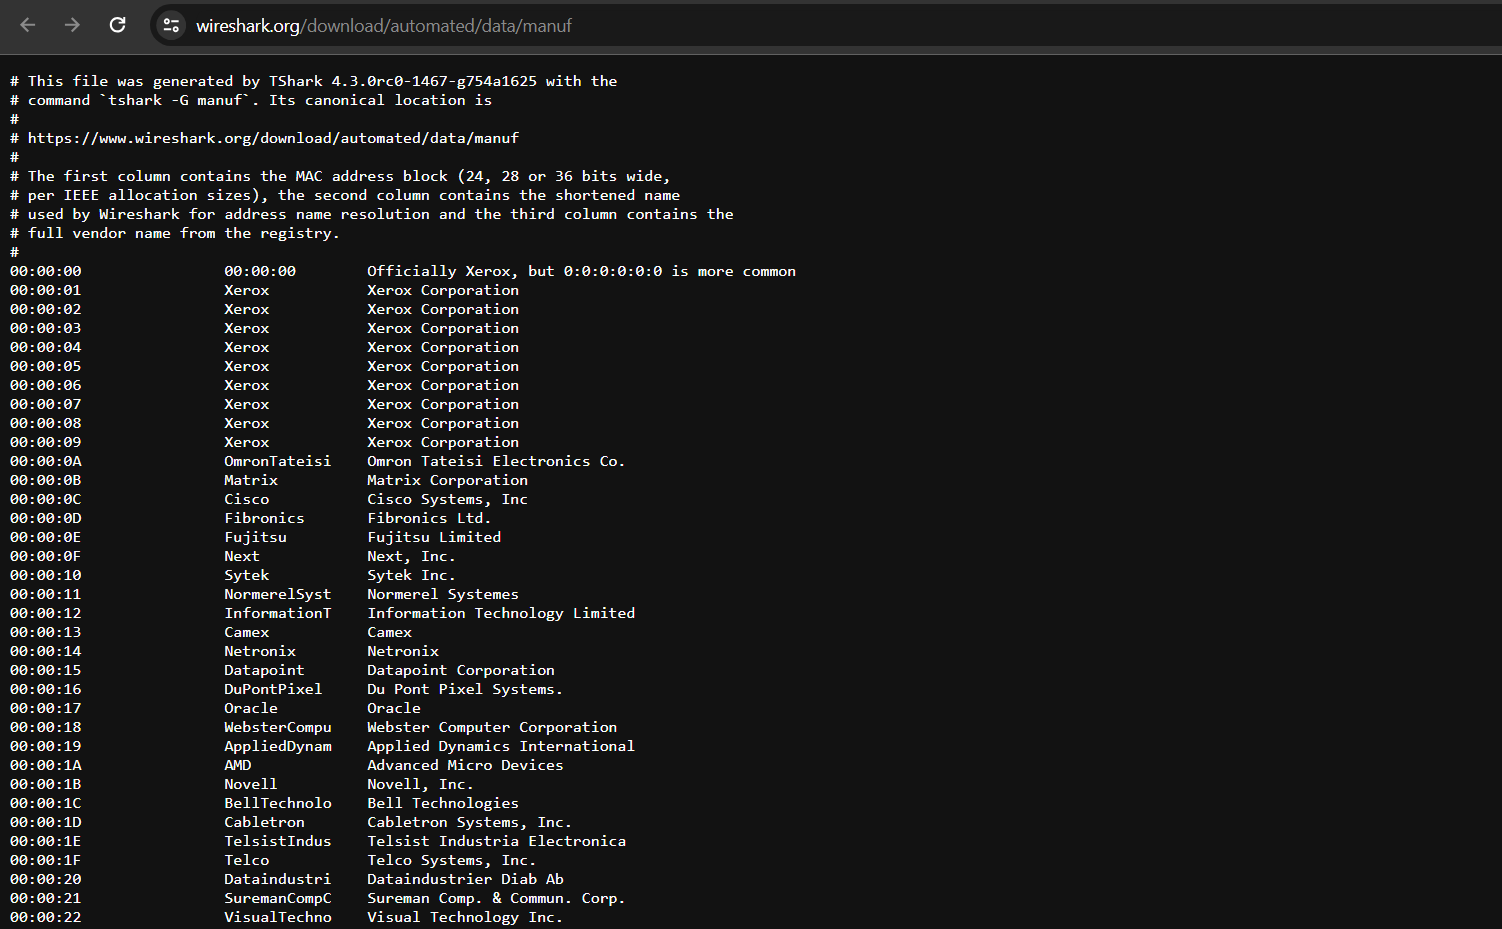
Task: Click "Fujitsu Limited" in the third column
Action: point(434,537)
